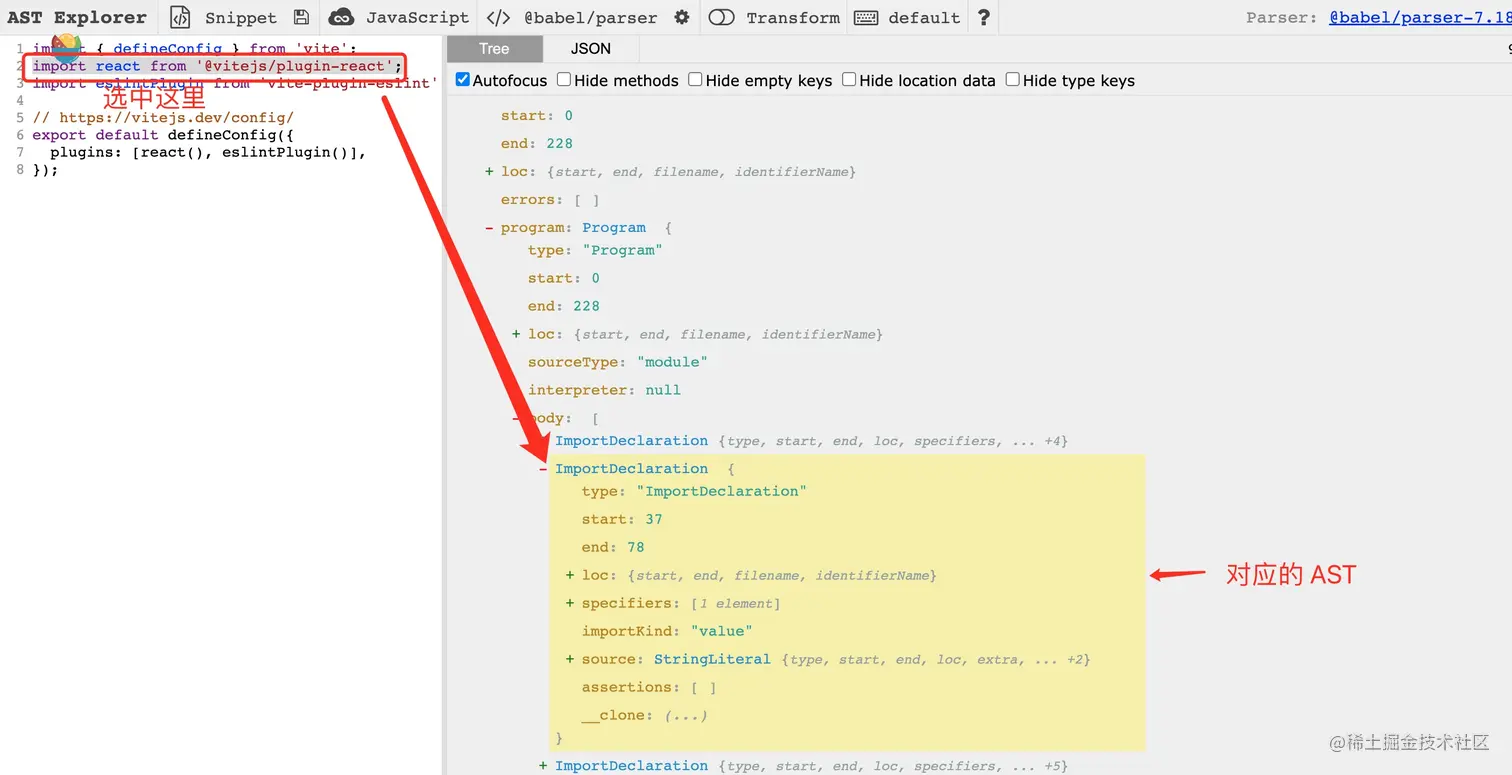Click the first ImportDeclaration with +4
This screenshot has width=1512, height=775.
(x=631, y=440)
